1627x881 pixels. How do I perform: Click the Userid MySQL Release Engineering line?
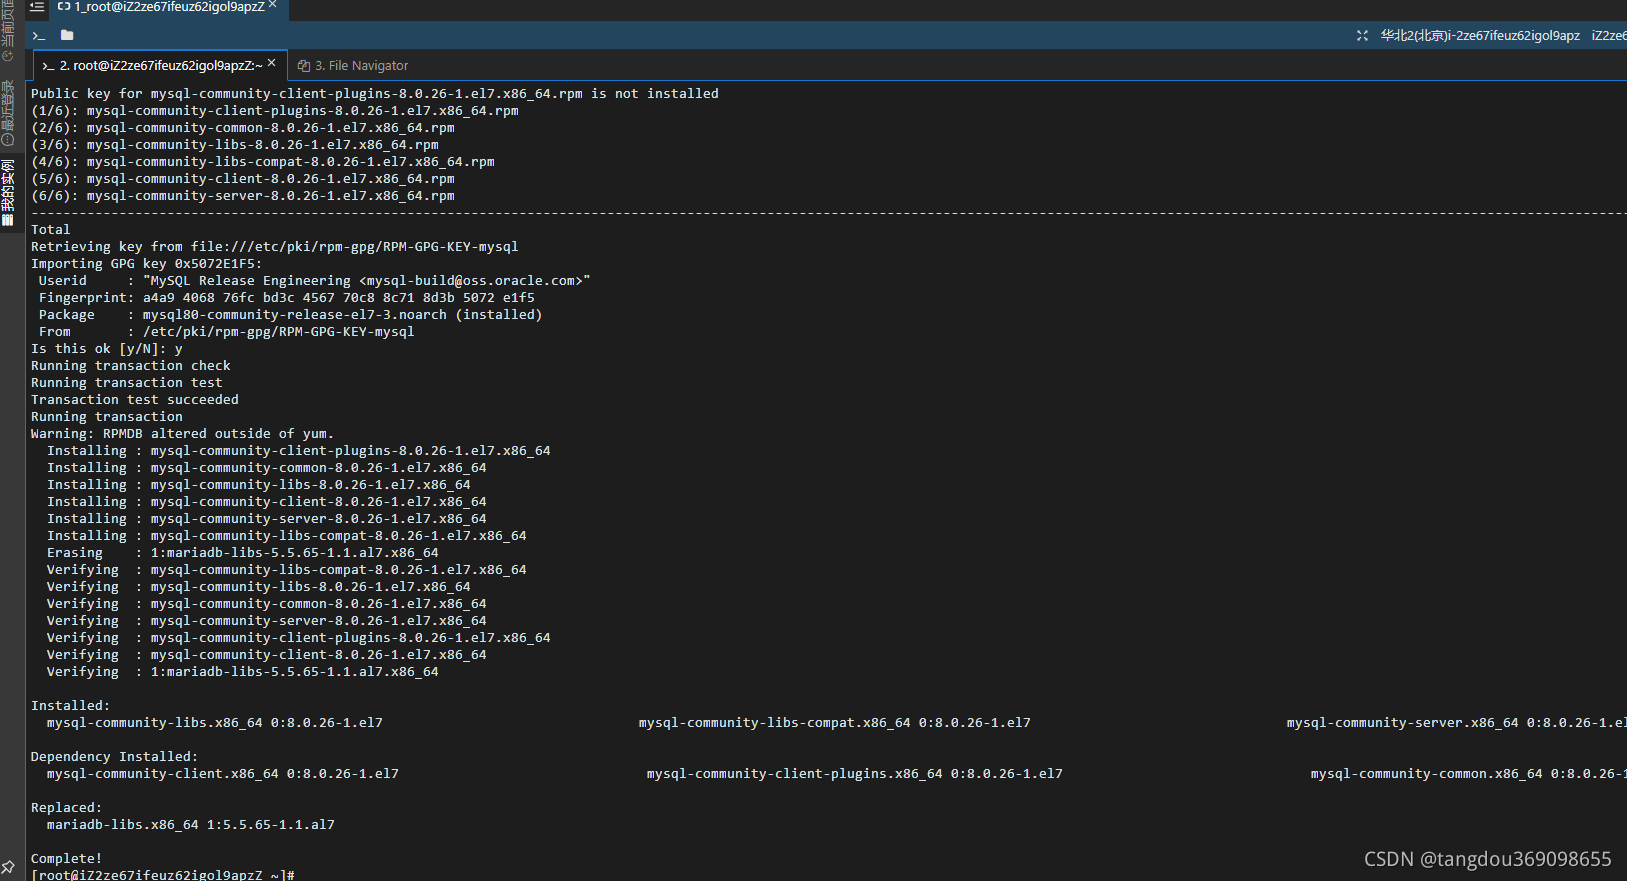point(315,280)
